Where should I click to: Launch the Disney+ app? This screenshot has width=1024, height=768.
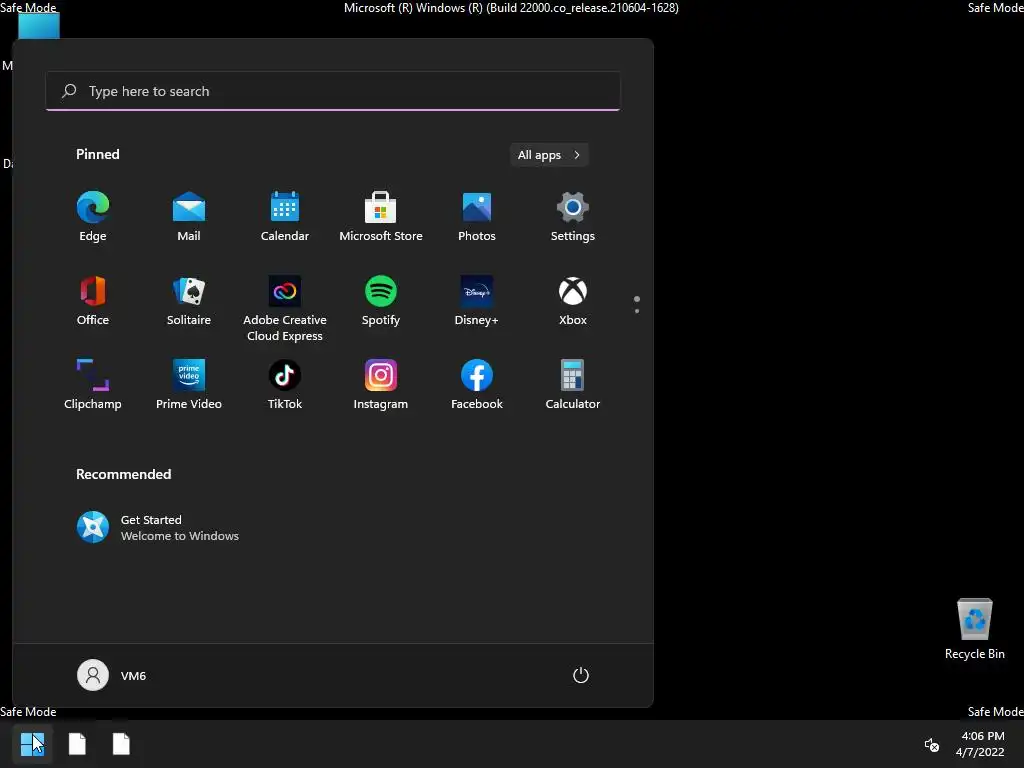(477, 301)
